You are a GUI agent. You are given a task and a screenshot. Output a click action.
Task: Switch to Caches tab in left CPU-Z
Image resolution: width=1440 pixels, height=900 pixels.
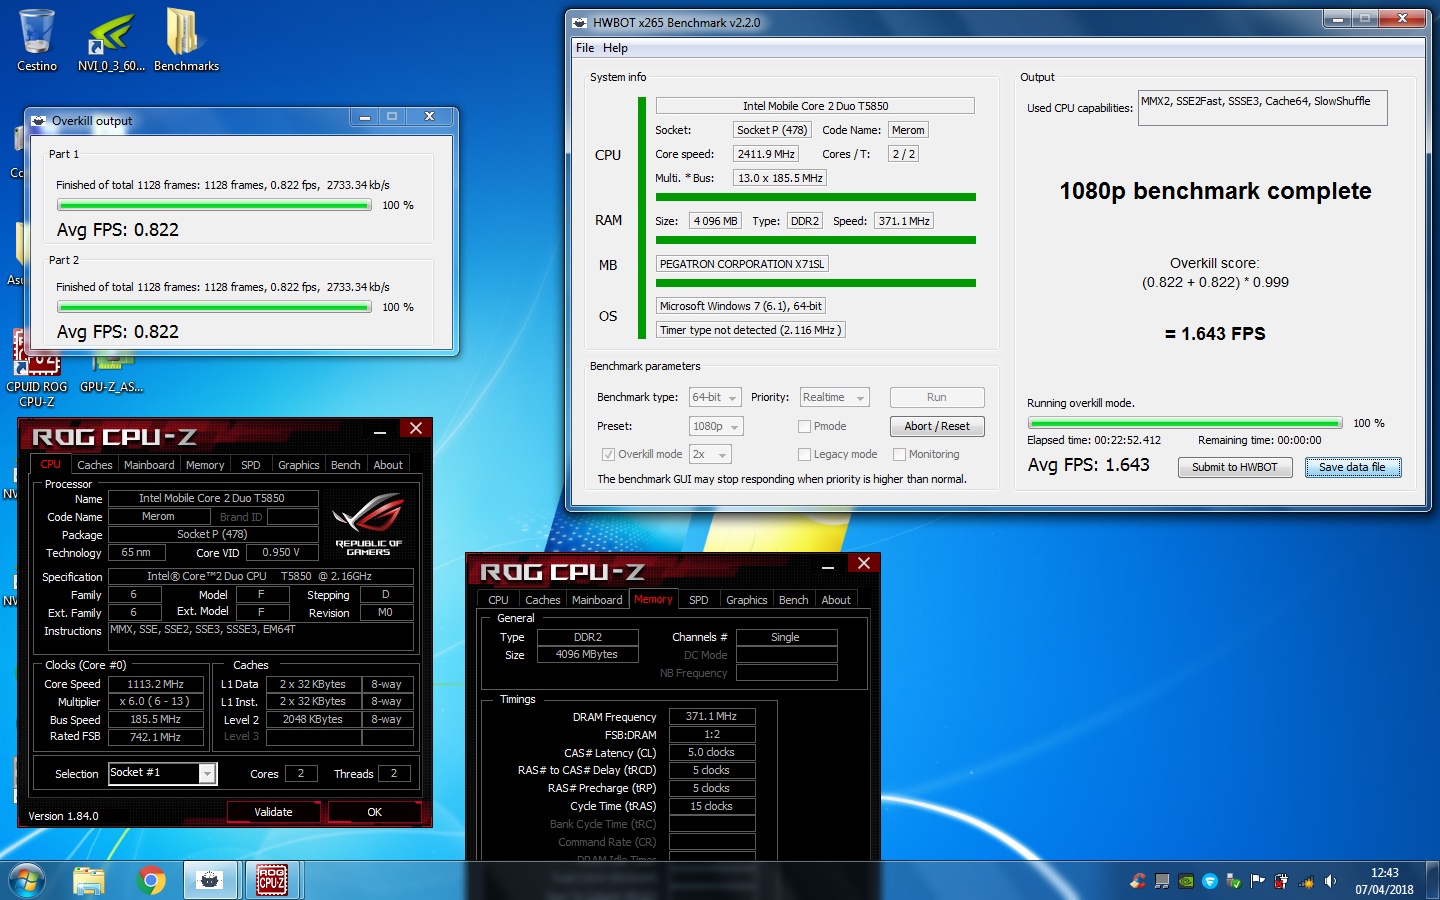pyautogui.click(x=95, y=465)
